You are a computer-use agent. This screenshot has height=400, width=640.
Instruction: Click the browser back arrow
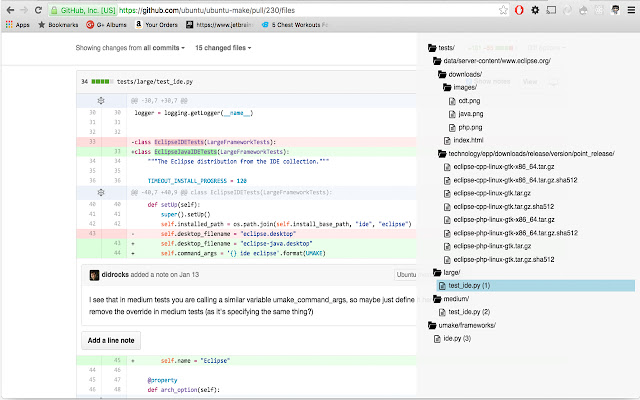(x=10, y=8)
